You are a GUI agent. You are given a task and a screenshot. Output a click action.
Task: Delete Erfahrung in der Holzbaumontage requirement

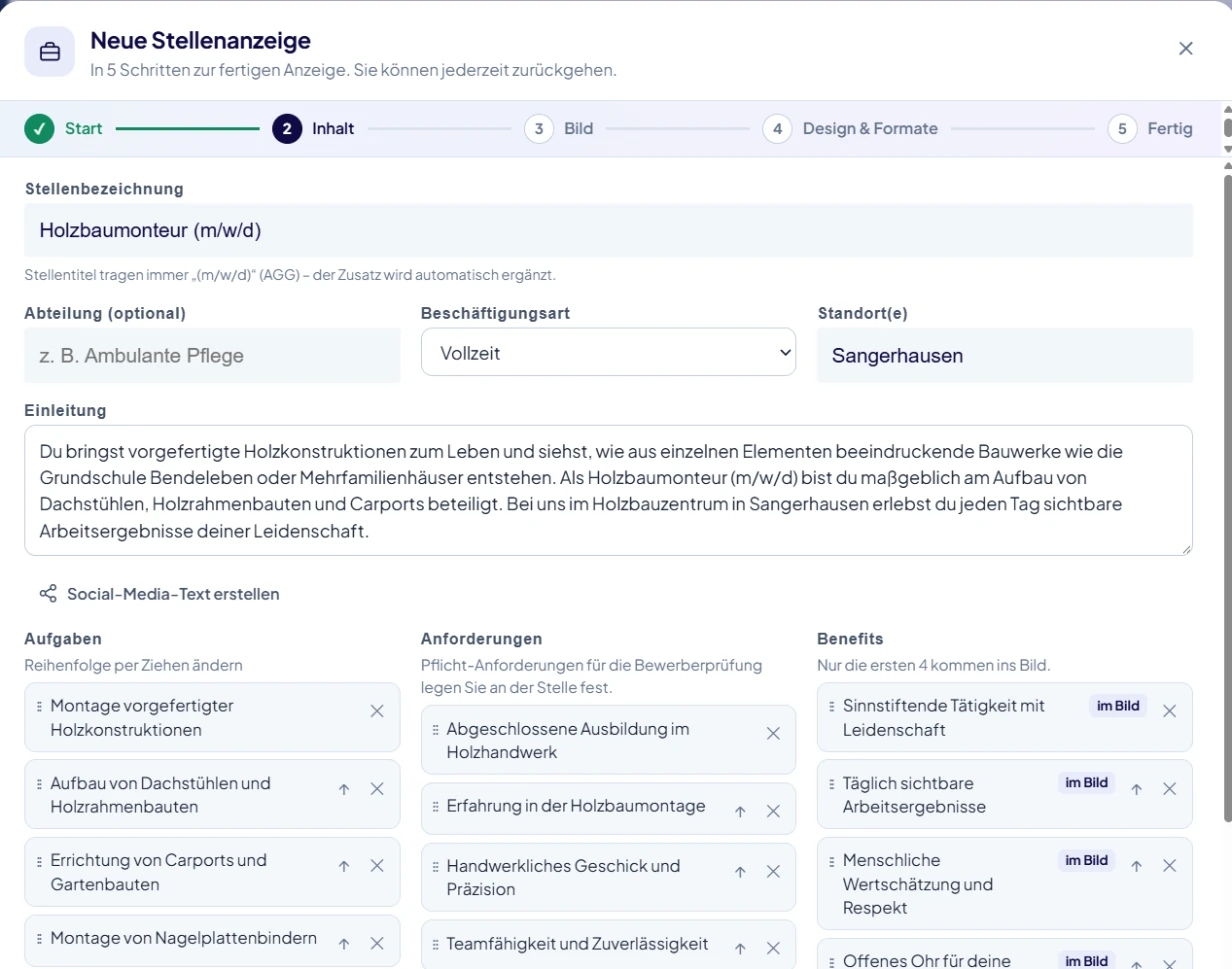773,812
